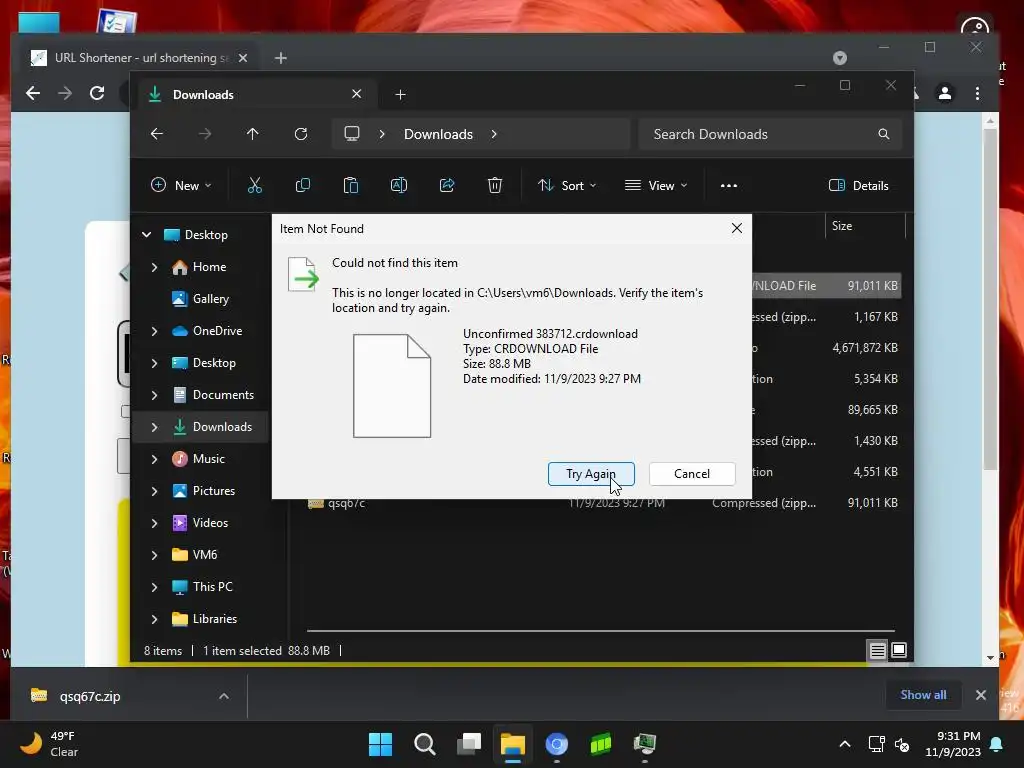
Task: Select the Downloads tab in File Explorer
Action: [256, 94]
